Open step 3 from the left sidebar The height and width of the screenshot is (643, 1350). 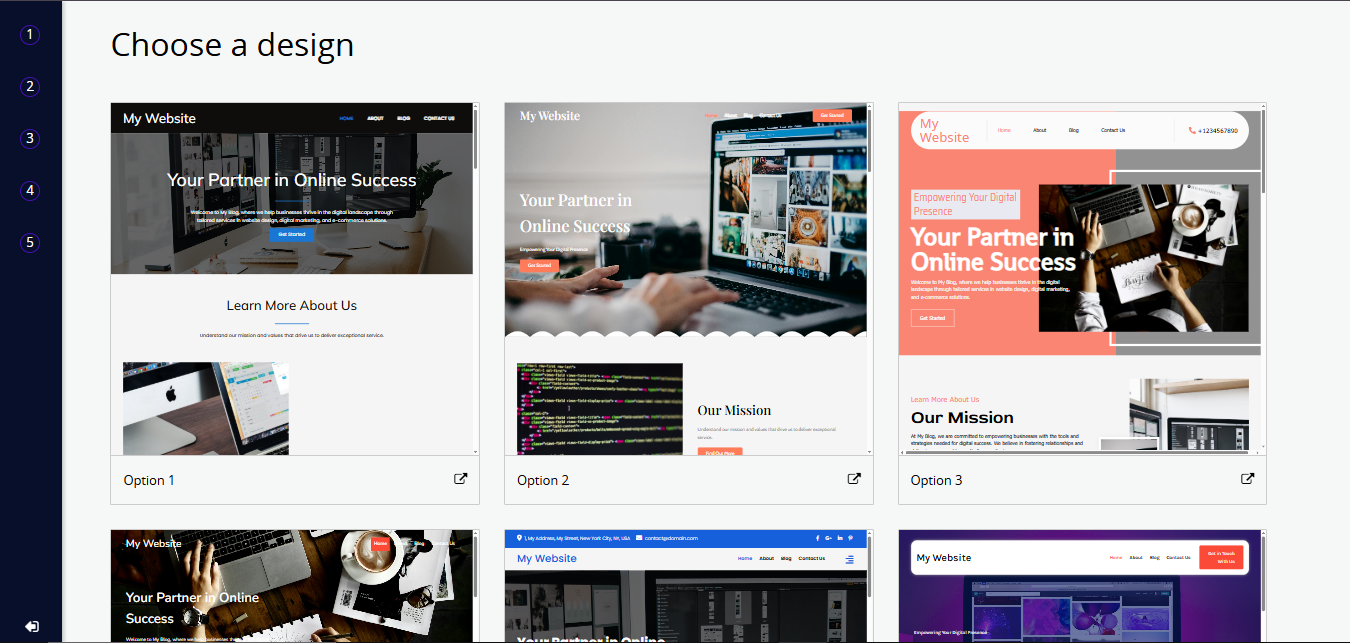(29, 138)
